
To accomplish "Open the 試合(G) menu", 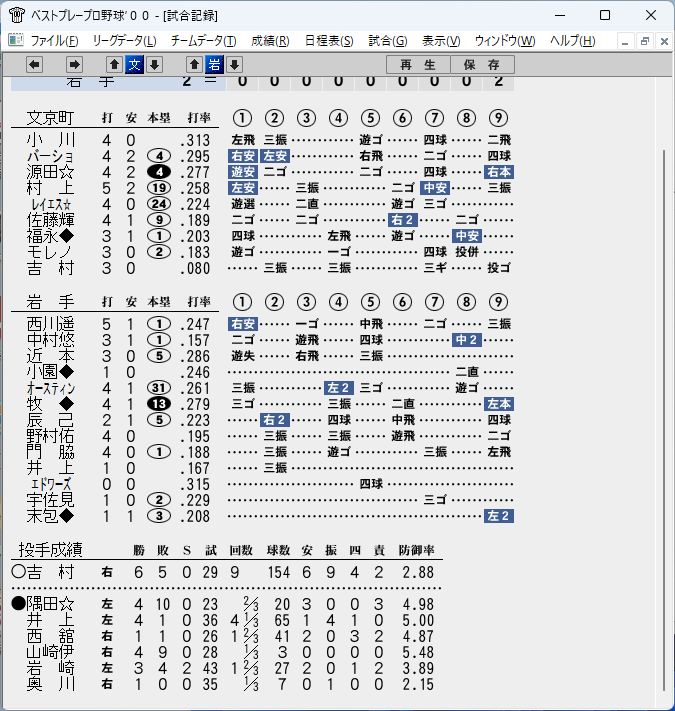I will point(388,41).
